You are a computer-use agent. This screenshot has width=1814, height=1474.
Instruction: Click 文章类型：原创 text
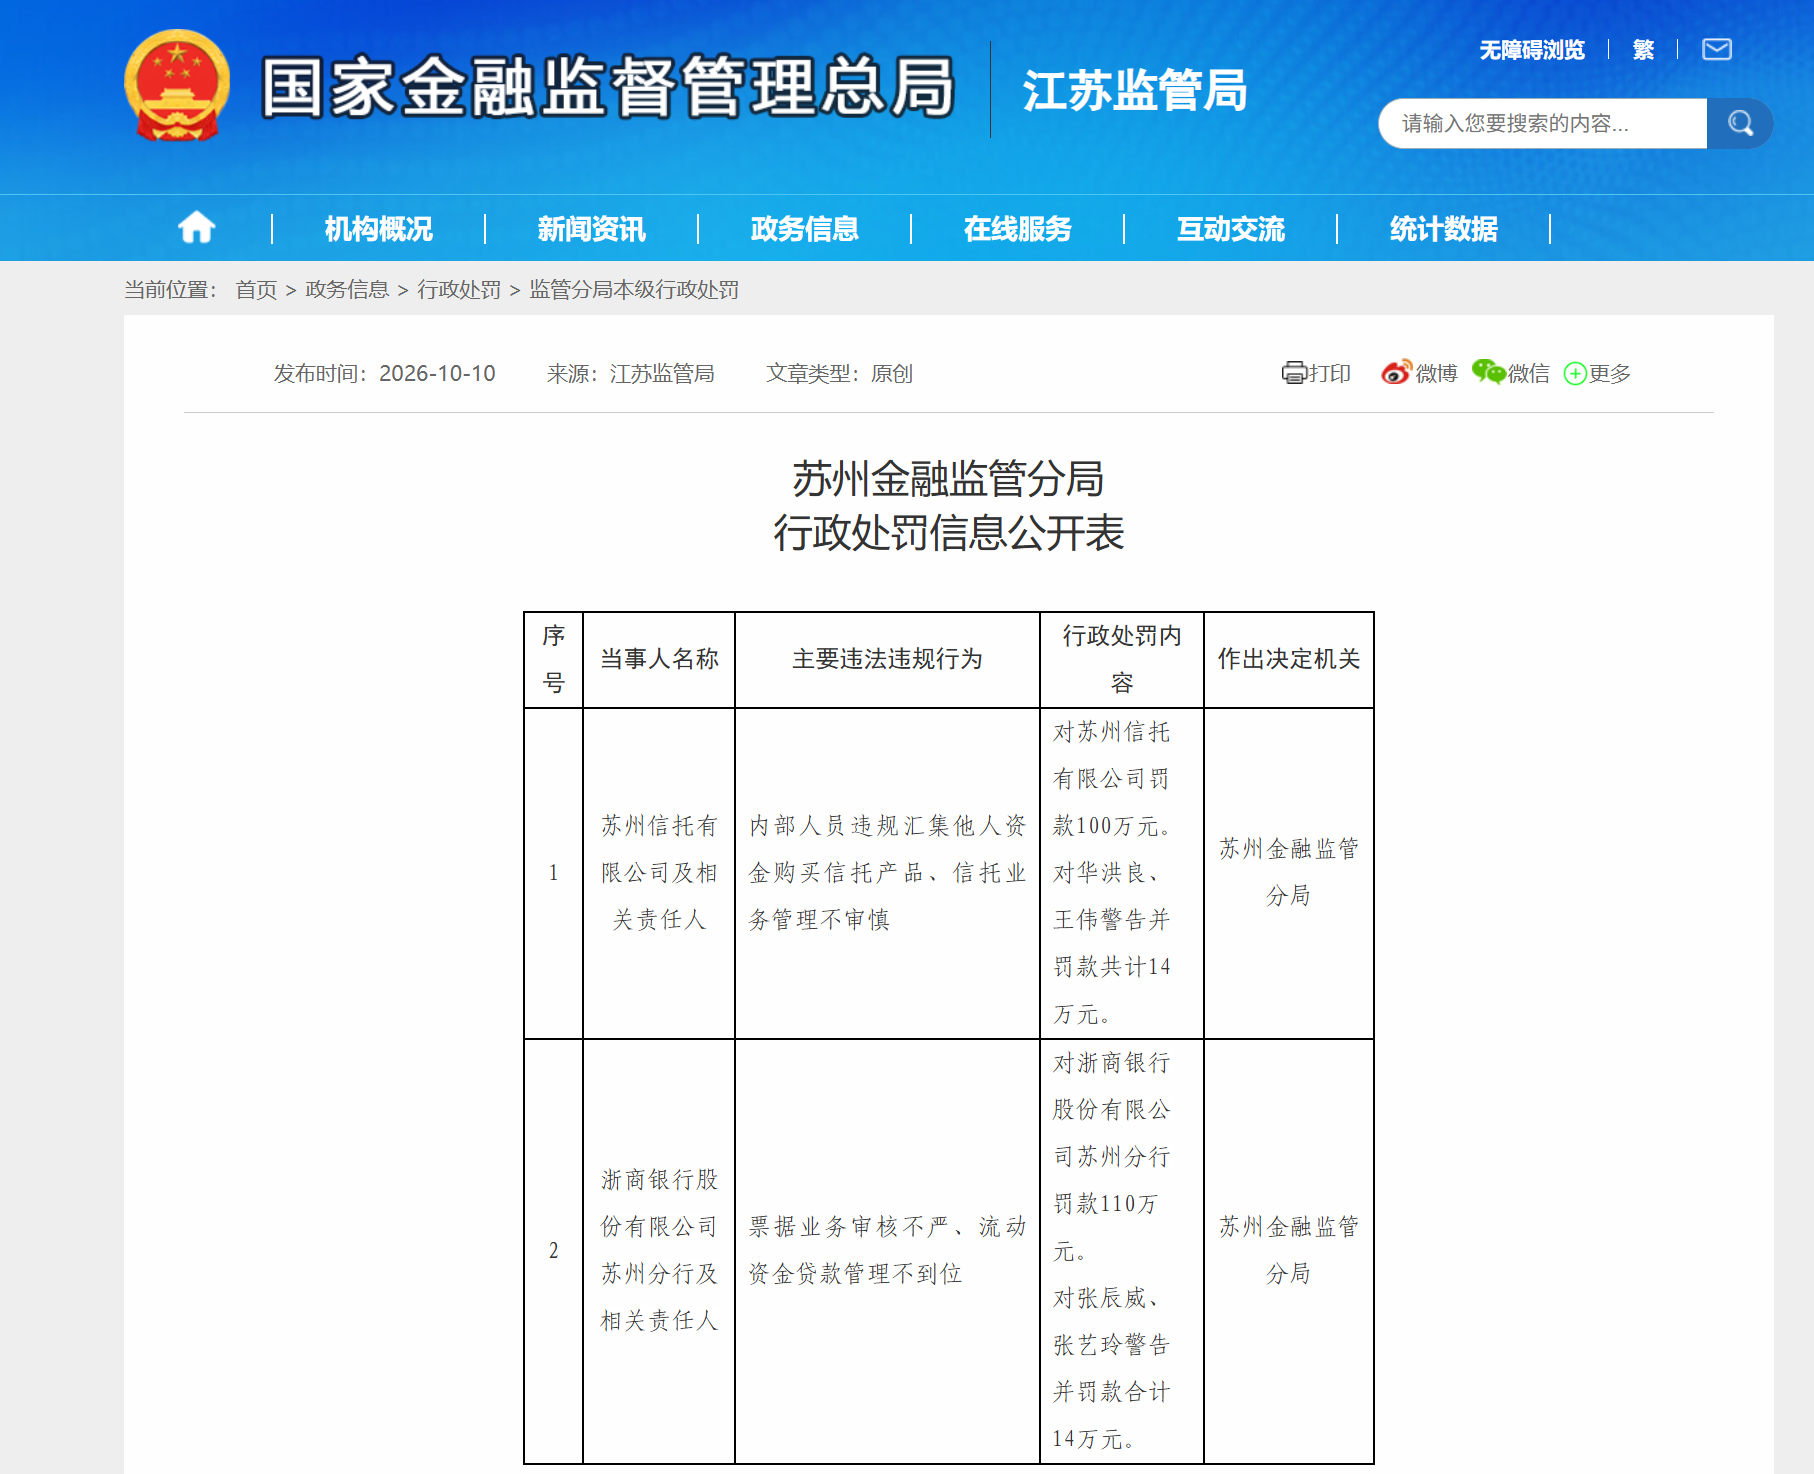pos(839,373)
